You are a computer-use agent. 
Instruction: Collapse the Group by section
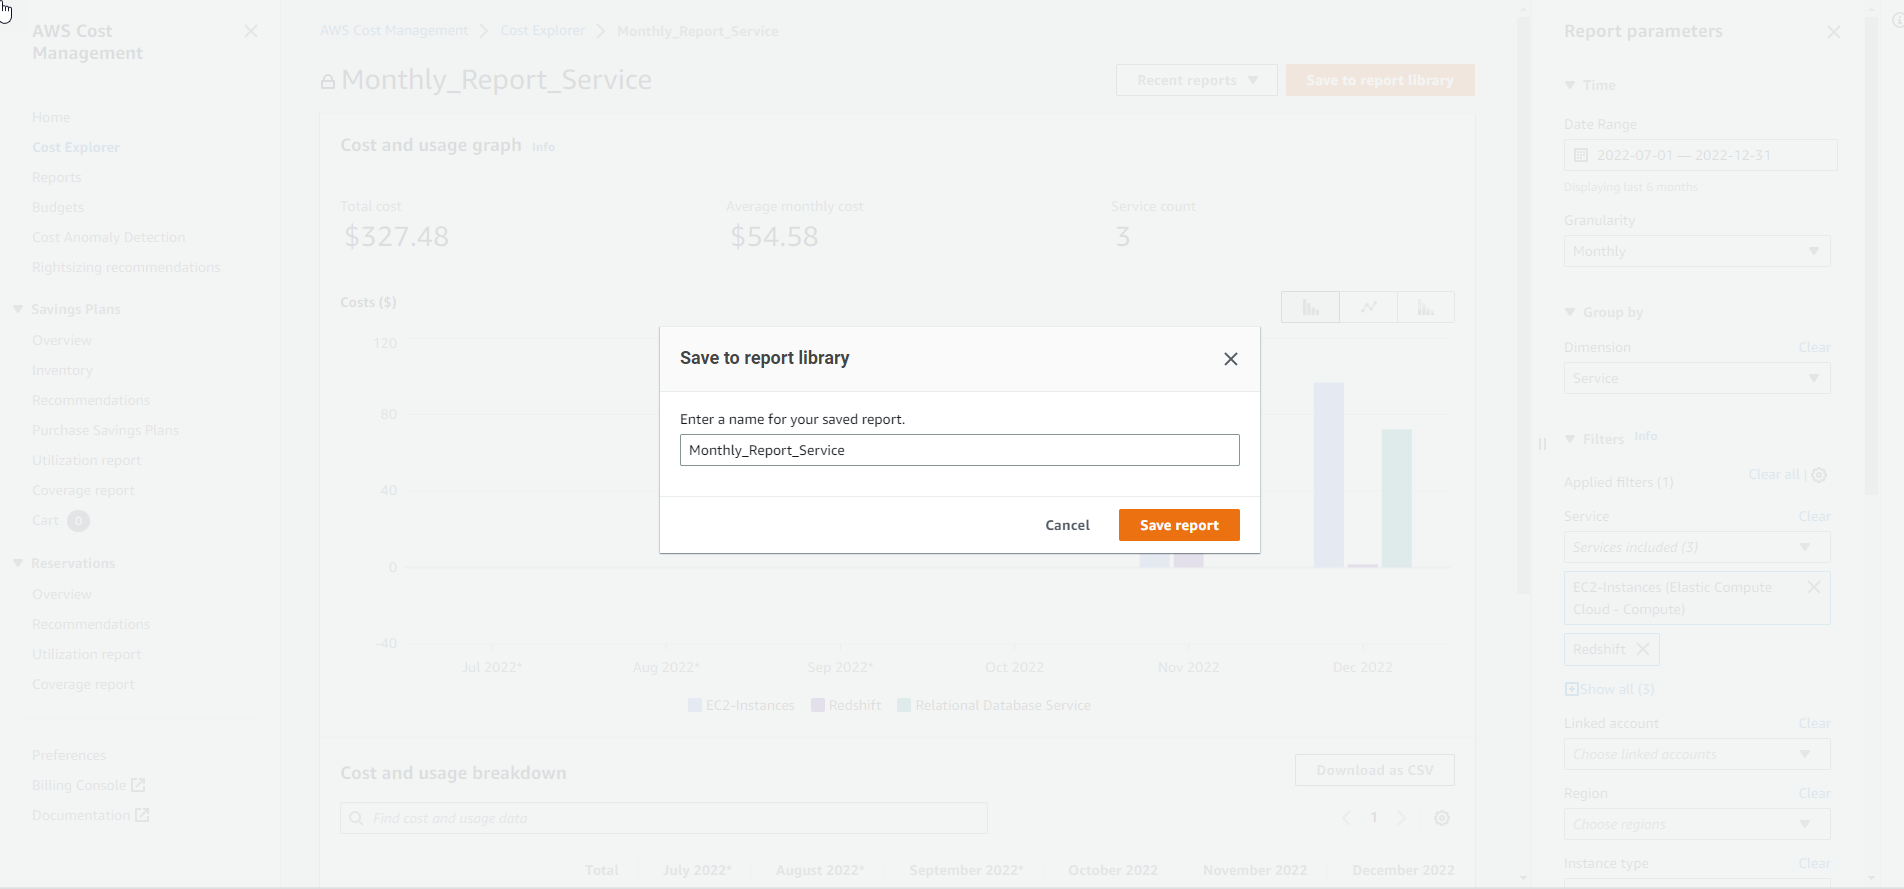(1570, 312)
